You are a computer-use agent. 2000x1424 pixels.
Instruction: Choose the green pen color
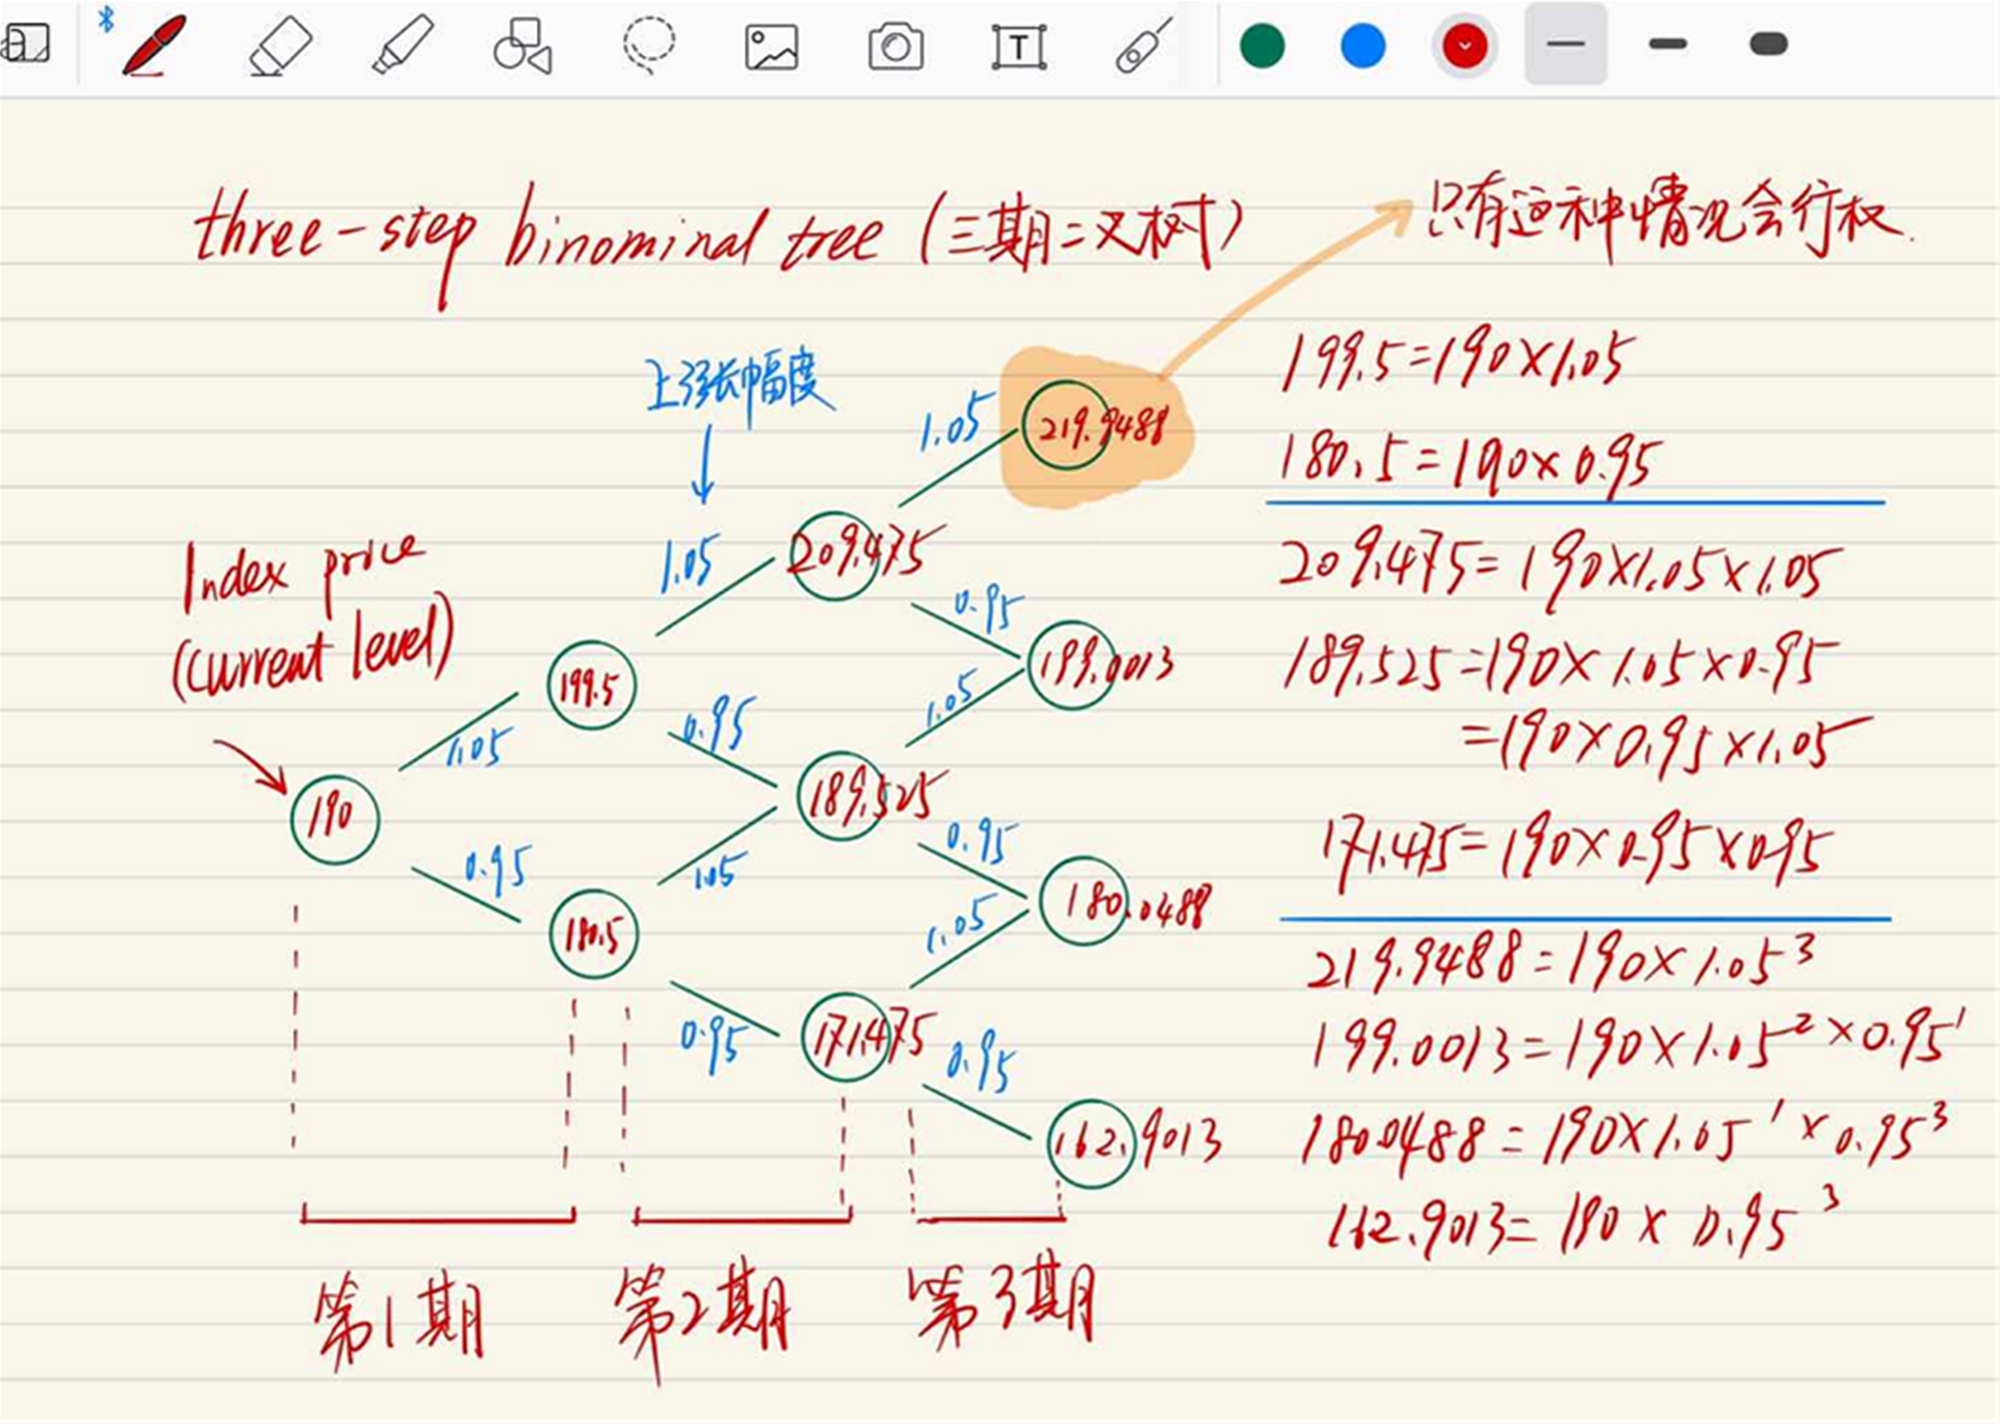tap(1262, 46)
